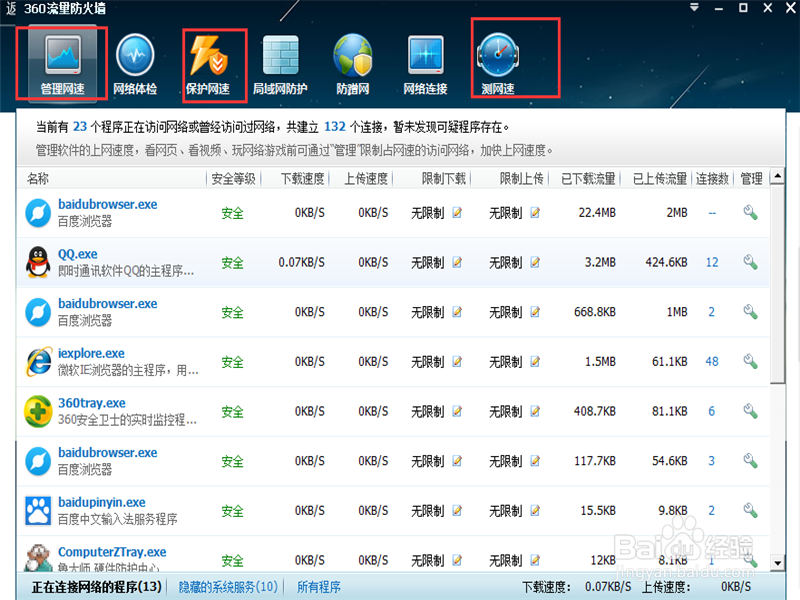The height and width of the screenshot is (600, 800).
Task: Switch to 正在连接网络的程序(13) tab
Action: click(x=96, y=587)
